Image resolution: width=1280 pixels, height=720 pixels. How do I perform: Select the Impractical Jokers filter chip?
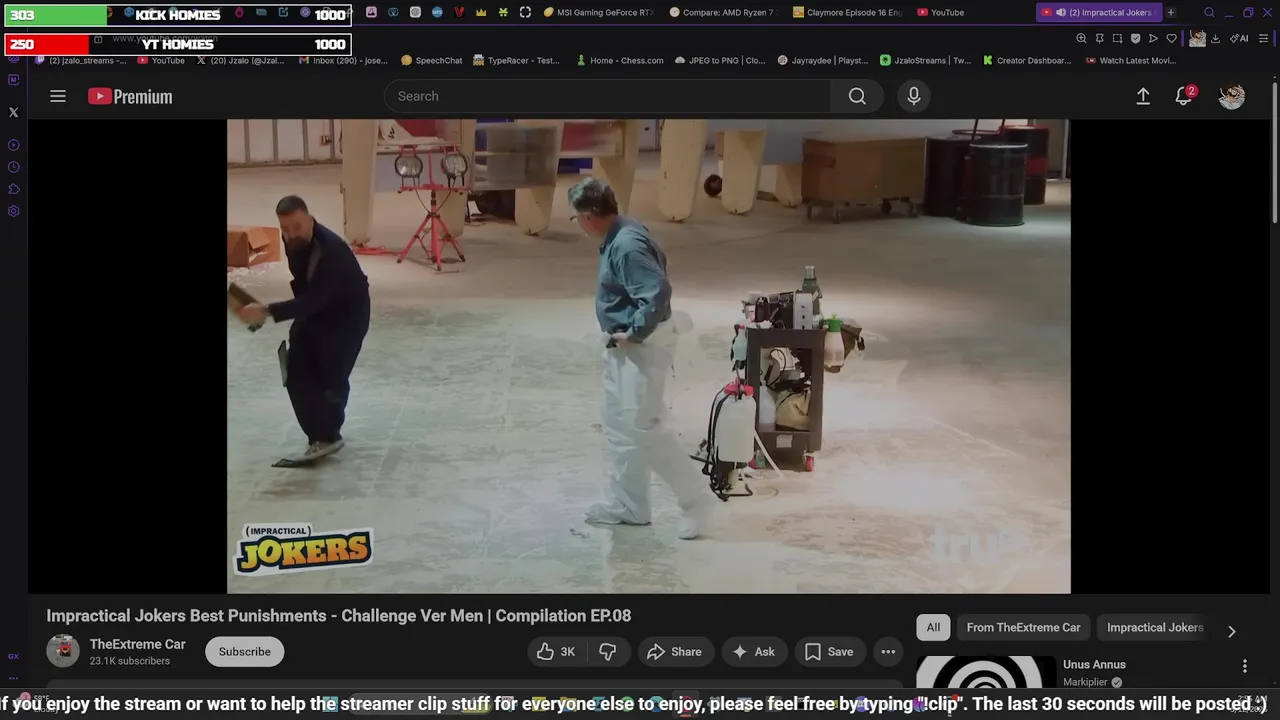click(1155, 627)
